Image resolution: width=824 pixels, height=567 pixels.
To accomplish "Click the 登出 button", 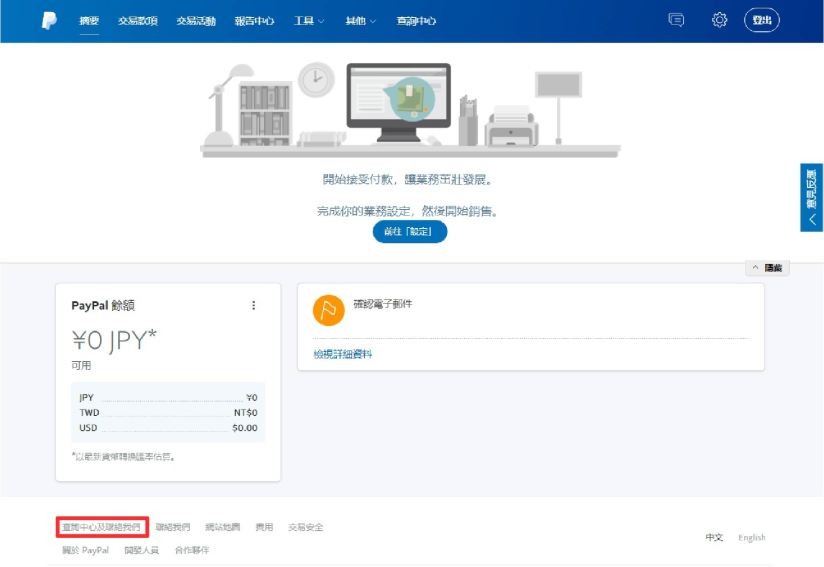I will point(762,20).
